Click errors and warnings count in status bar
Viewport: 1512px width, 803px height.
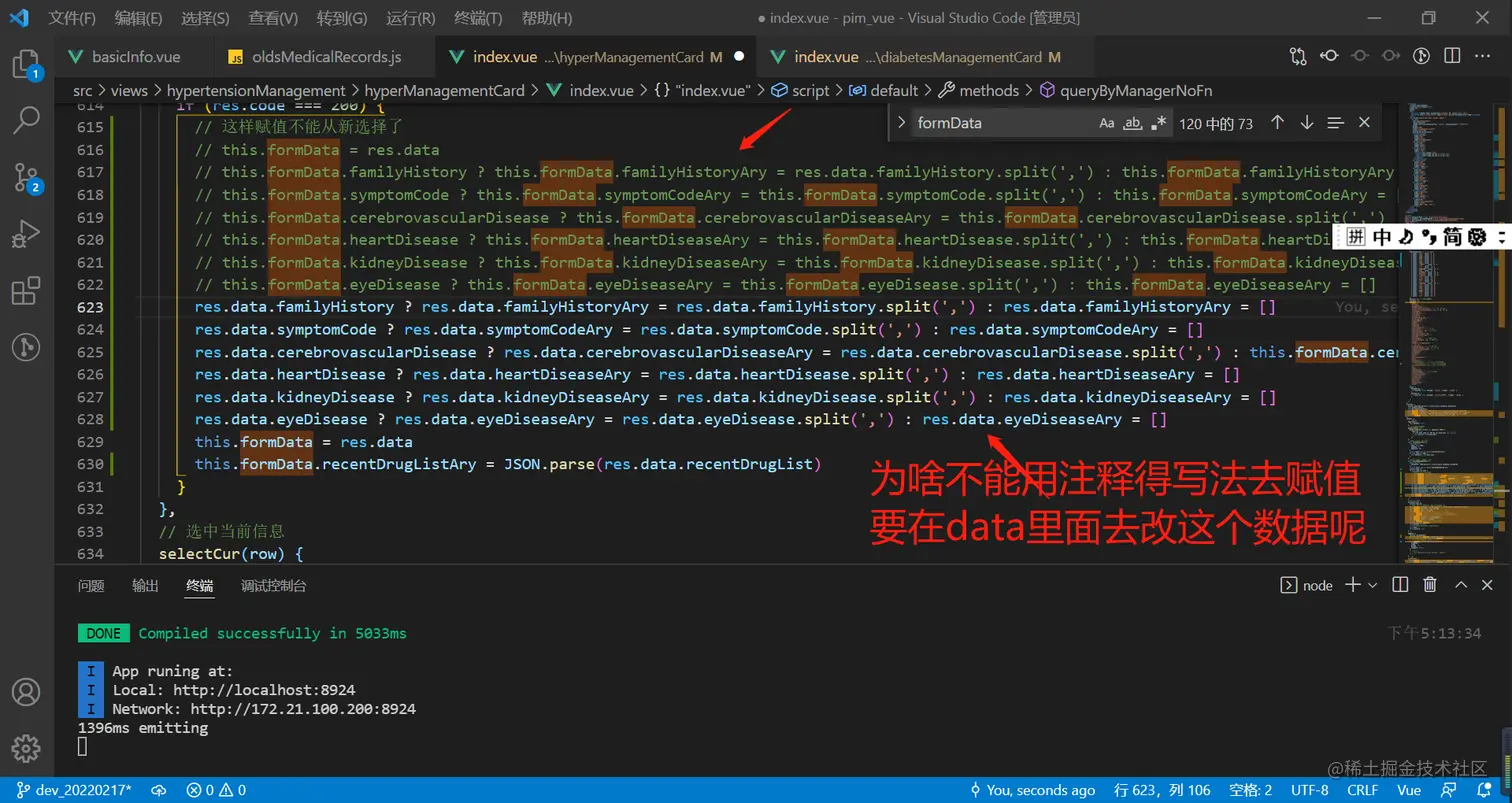coord(216,790)
